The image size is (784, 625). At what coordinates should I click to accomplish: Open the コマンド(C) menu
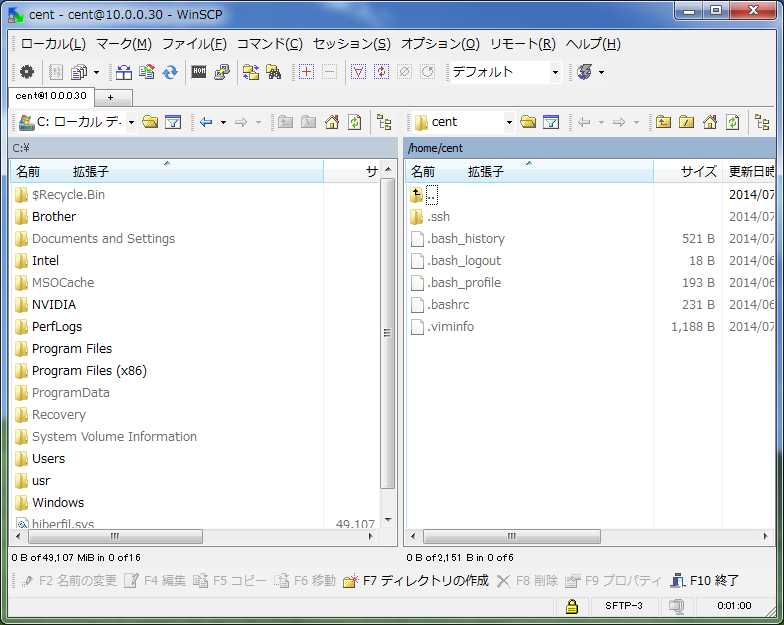(x=270, y=44)
